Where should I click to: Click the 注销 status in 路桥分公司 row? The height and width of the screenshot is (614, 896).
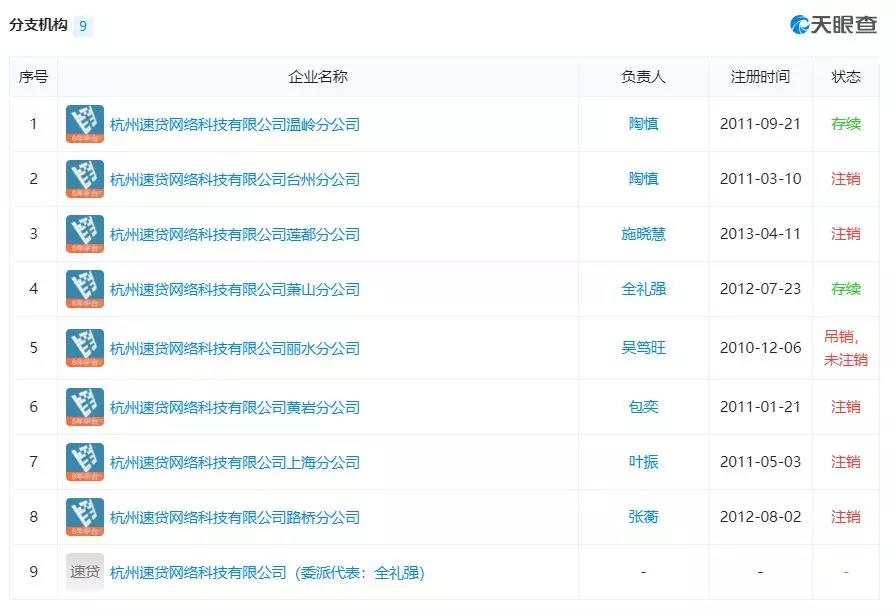[846, 517]
